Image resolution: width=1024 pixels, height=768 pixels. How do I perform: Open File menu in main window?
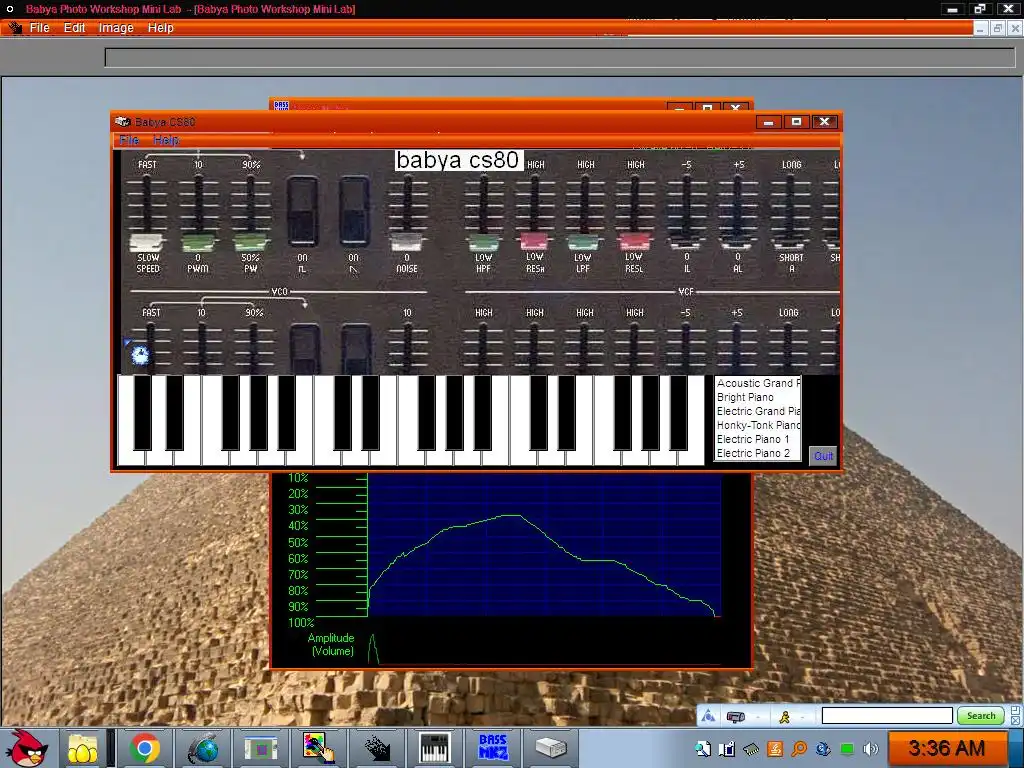click(39, 27)
